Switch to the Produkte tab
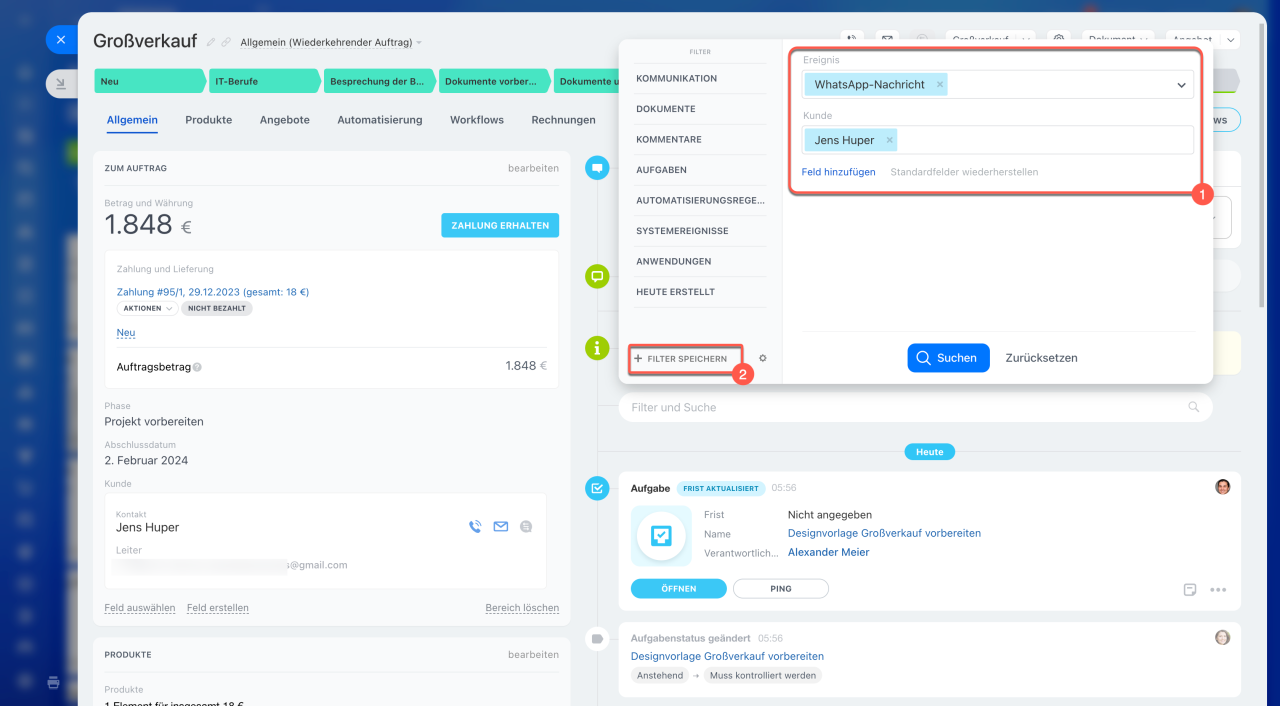This screenshot has height=706, width=1280. (208, 120)
